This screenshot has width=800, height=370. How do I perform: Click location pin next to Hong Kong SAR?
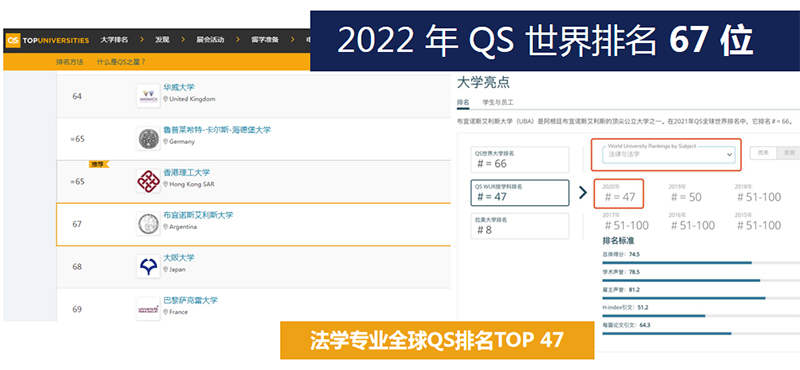tap(166, 184)
